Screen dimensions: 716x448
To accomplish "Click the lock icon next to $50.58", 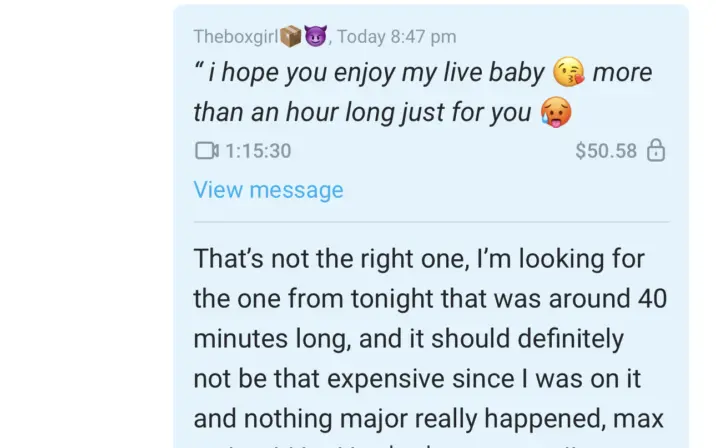I will [x=656, y=151].
